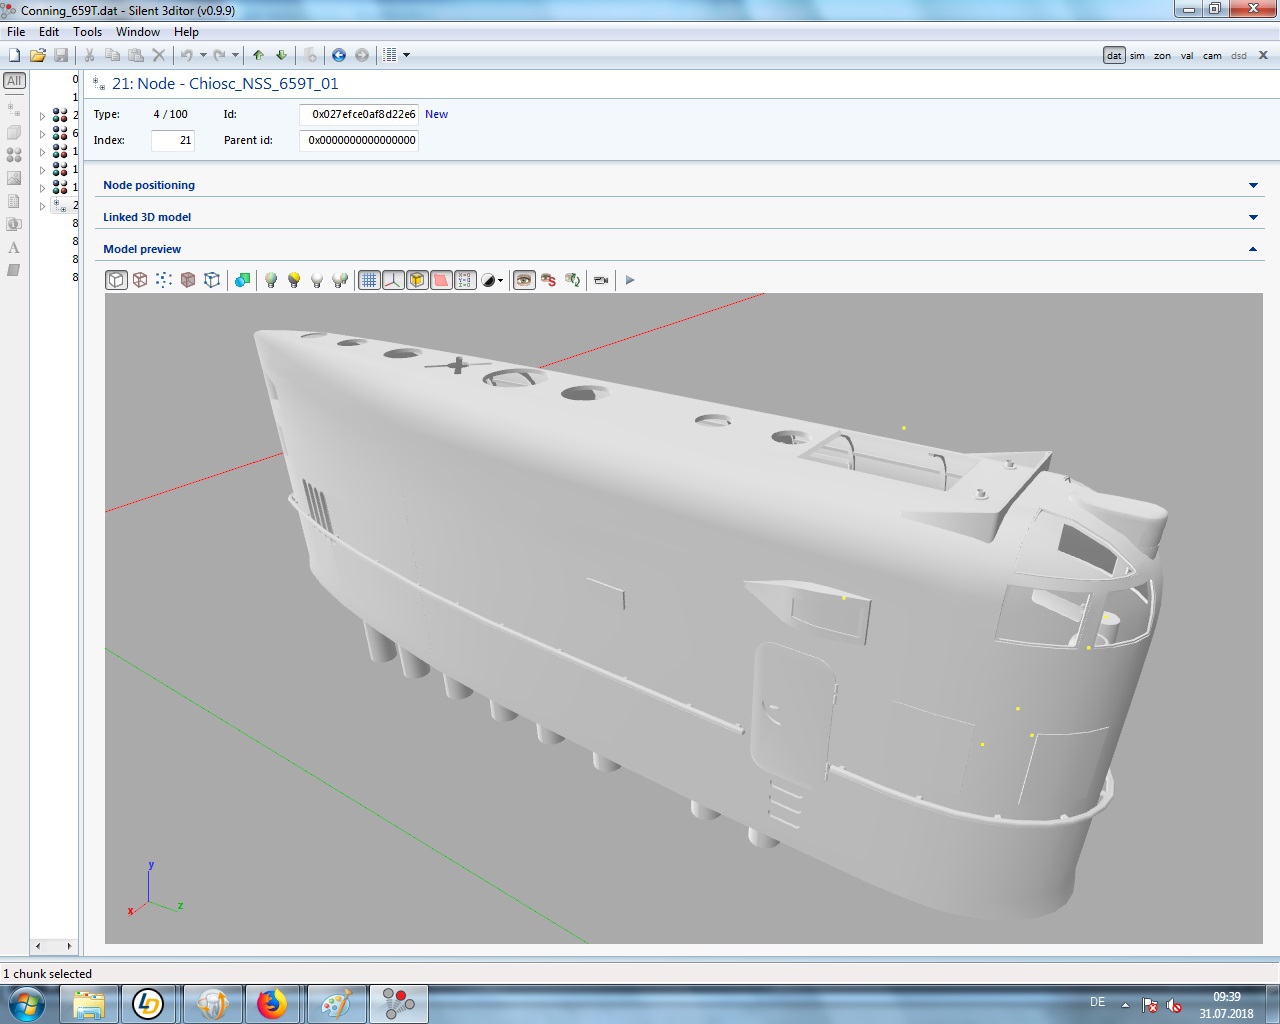
Task: Click the blue sphere and green cube icon
Action: coord(242,280)
